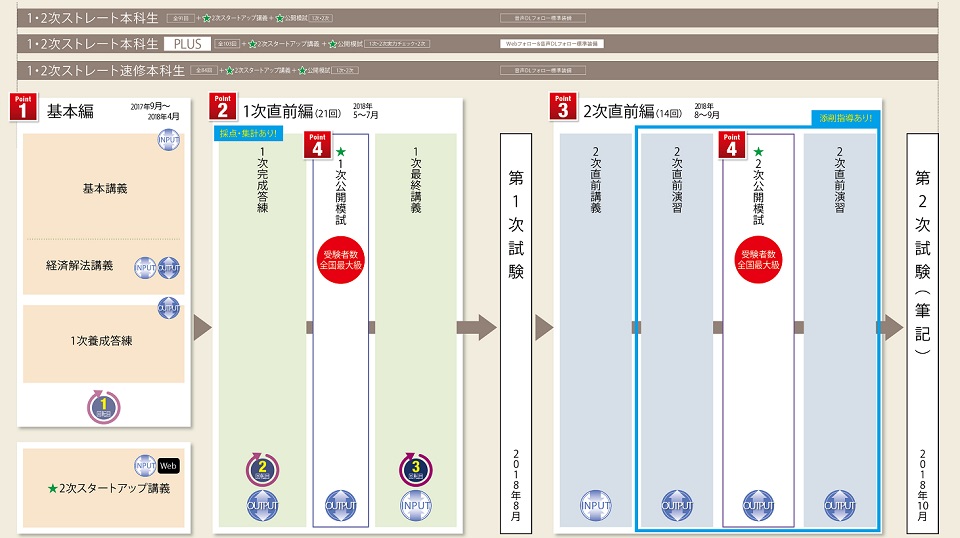Select the Point 3 badge beside 2次直前編
This screenshot has width=960, height=538.
click(562, 107)
